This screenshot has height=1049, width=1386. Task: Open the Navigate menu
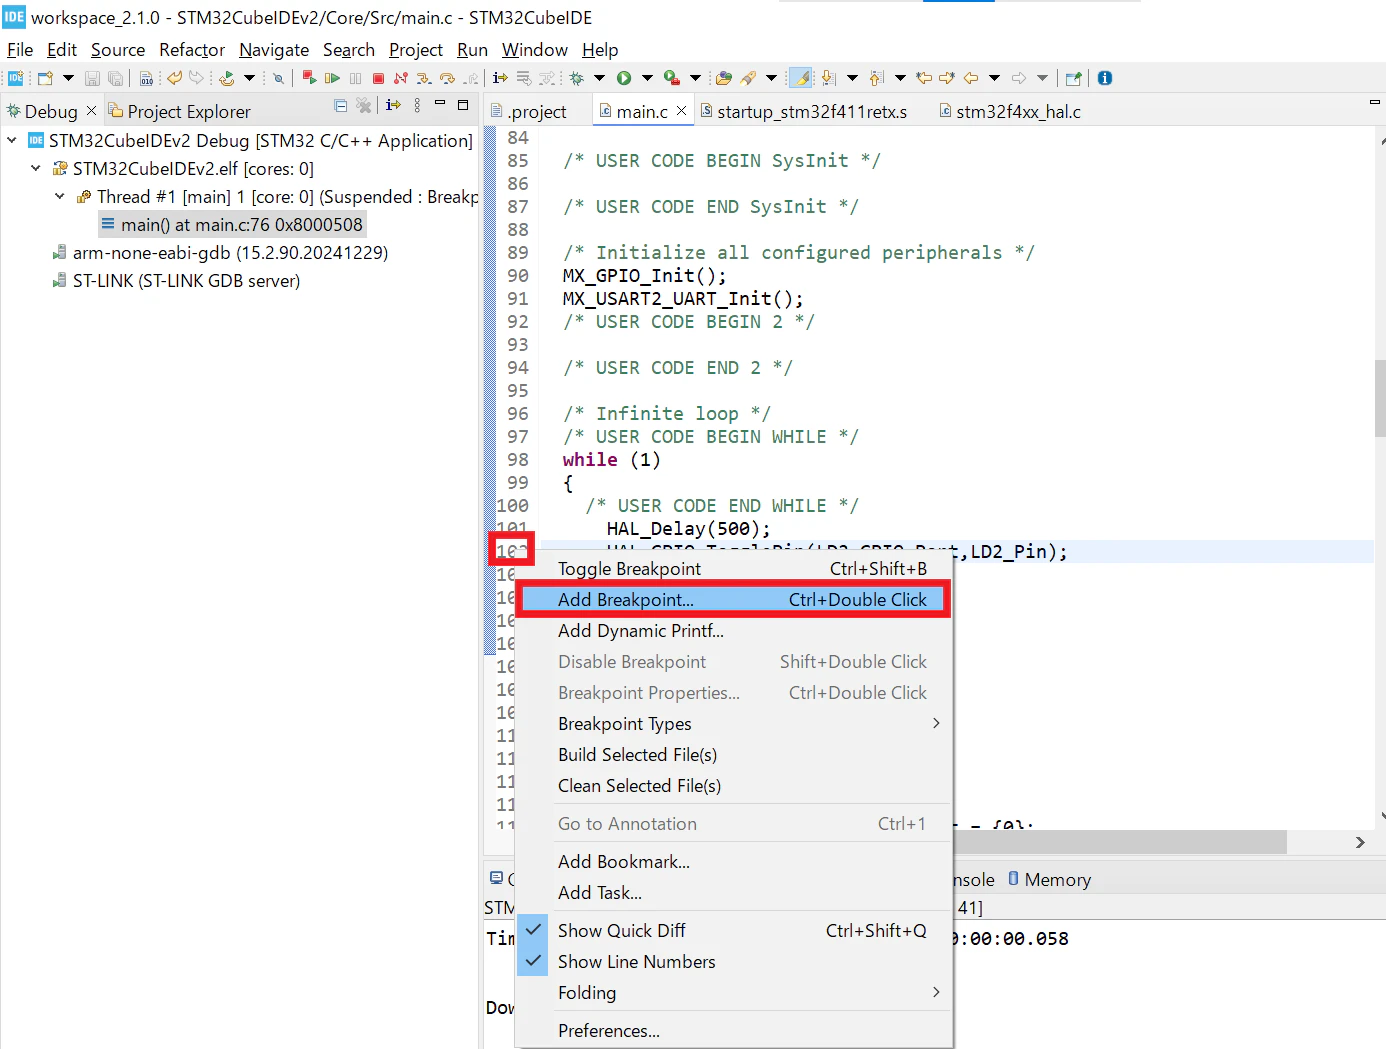274,50
